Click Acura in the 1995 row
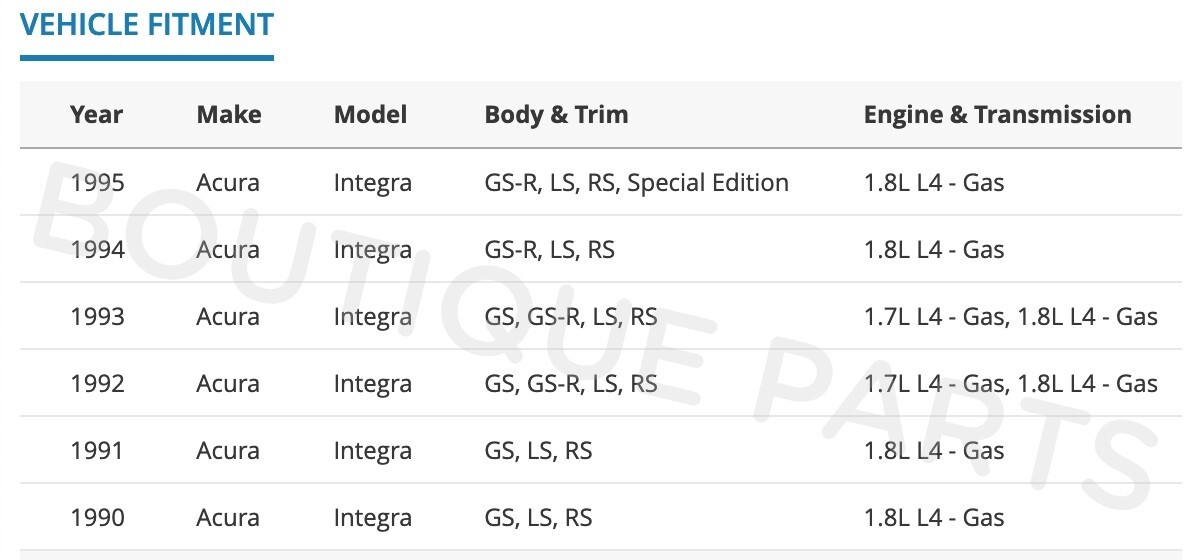The width and height of the screenshot is (1192, 560). [x=228, y=183]
